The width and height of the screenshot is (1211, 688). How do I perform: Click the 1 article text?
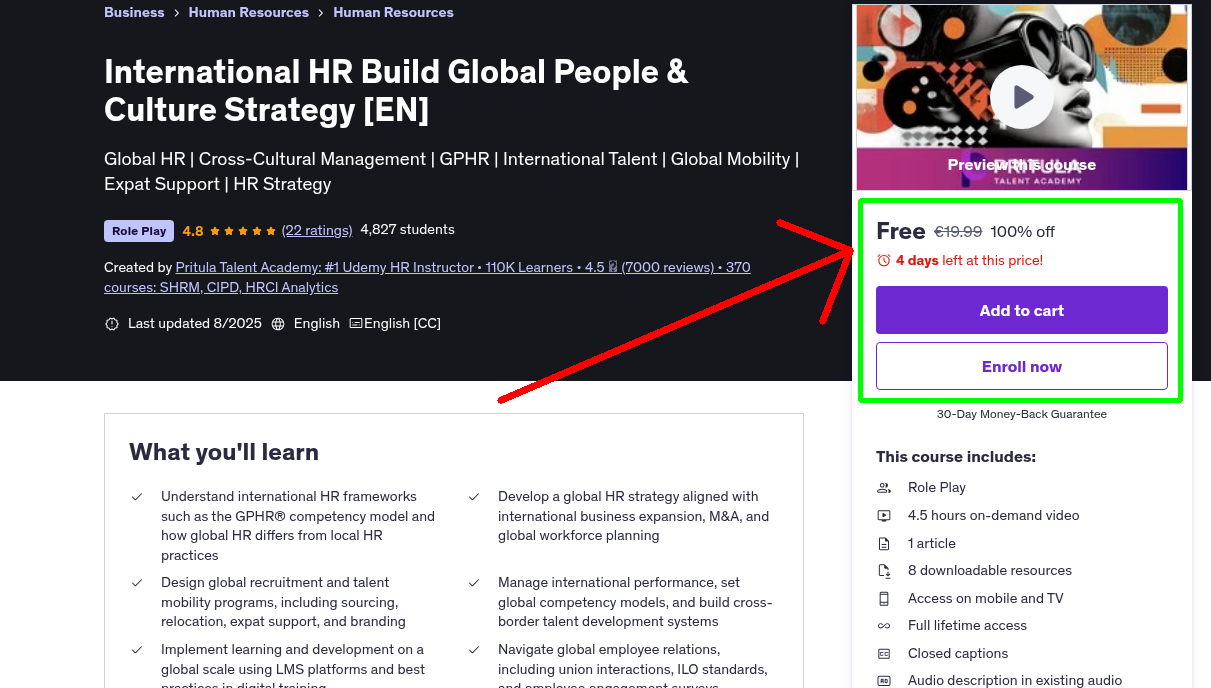pyautogui.click(x=931, y=544)
